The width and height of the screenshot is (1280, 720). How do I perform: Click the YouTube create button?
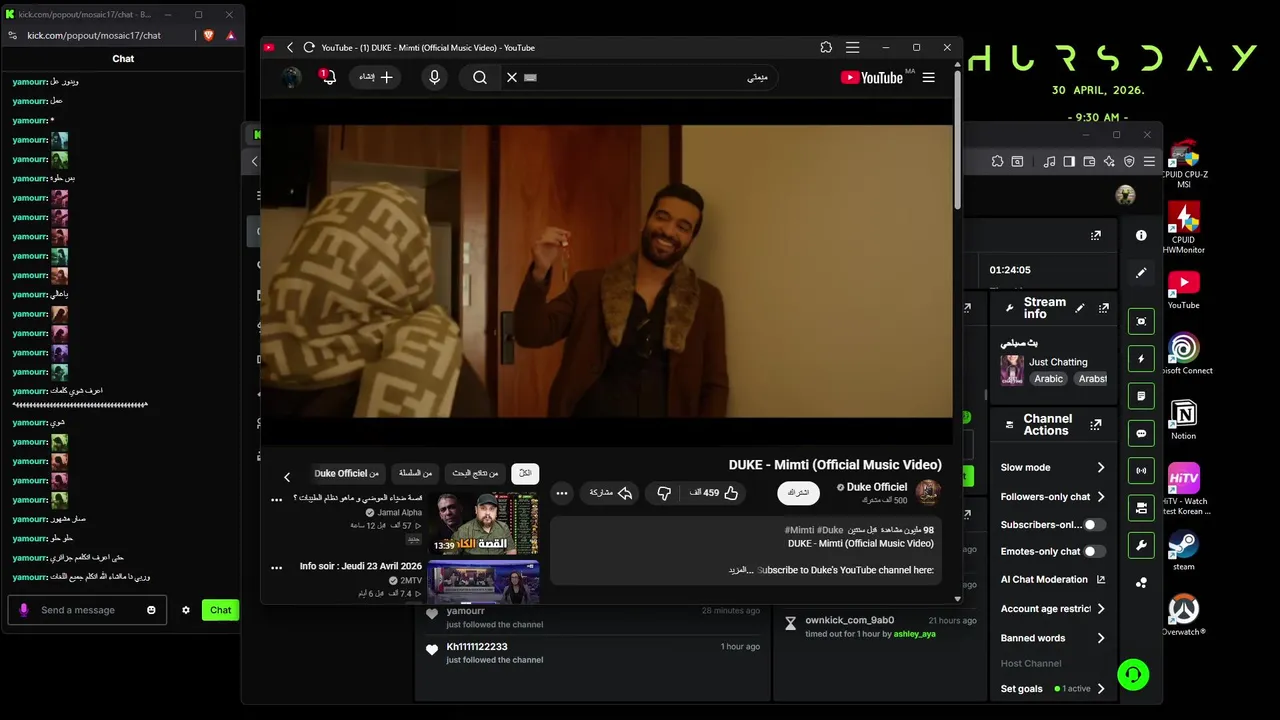(376, 77)
